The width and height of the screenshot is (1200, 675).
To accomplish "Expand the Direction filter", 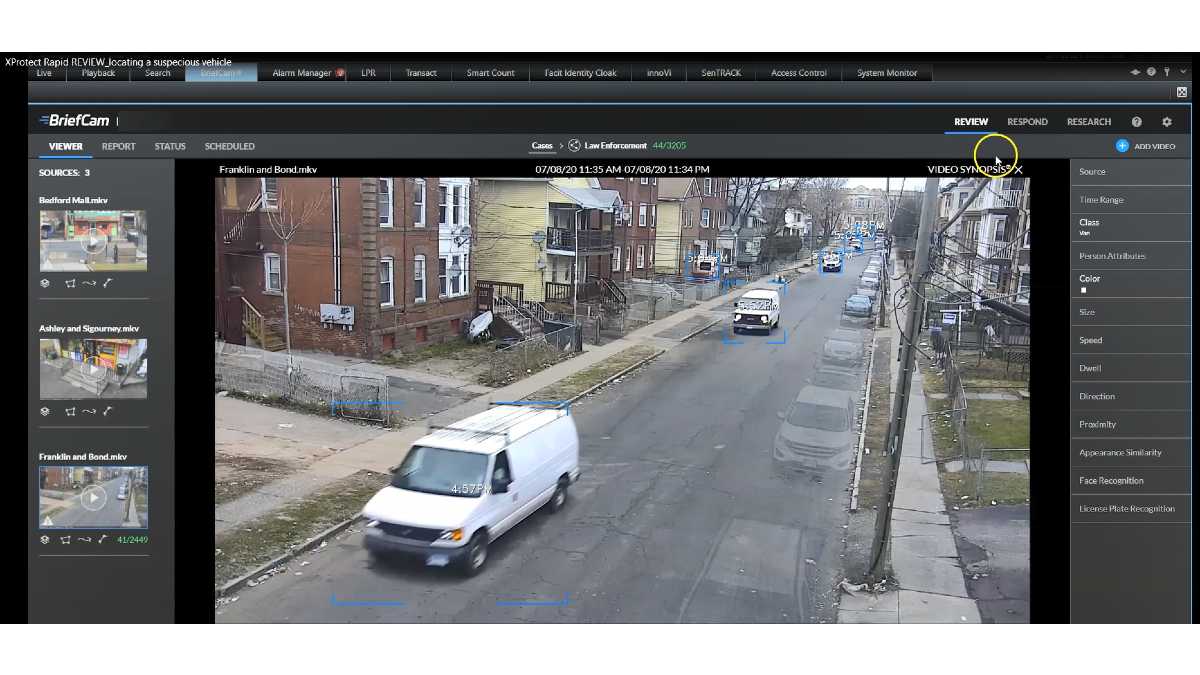I will pos(1131,396).
